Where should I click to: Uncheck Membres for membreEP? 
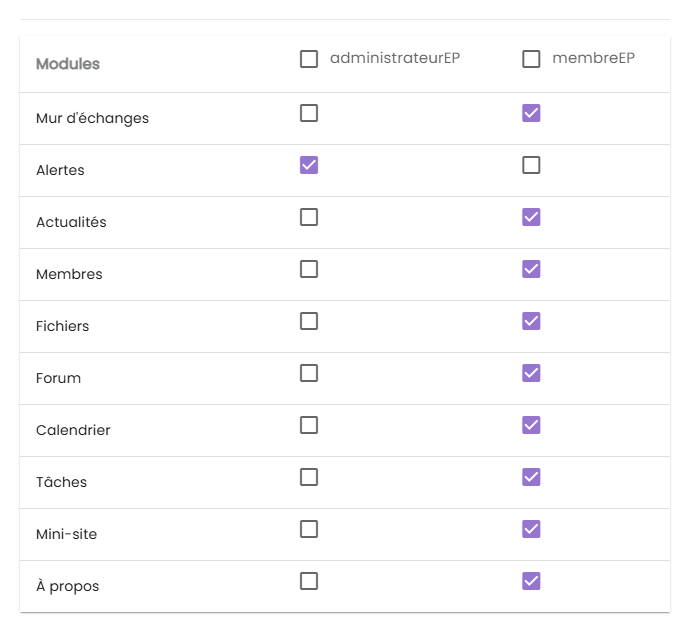click(x=531, y=269)
